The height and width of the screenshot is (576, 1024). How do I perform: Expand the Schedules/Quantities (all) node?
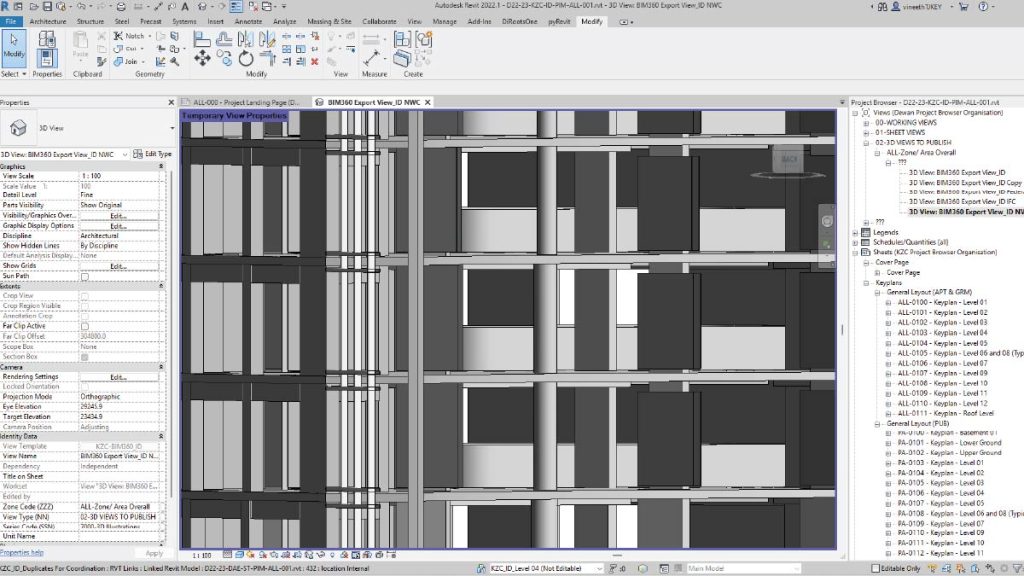(x=855, y=242)
